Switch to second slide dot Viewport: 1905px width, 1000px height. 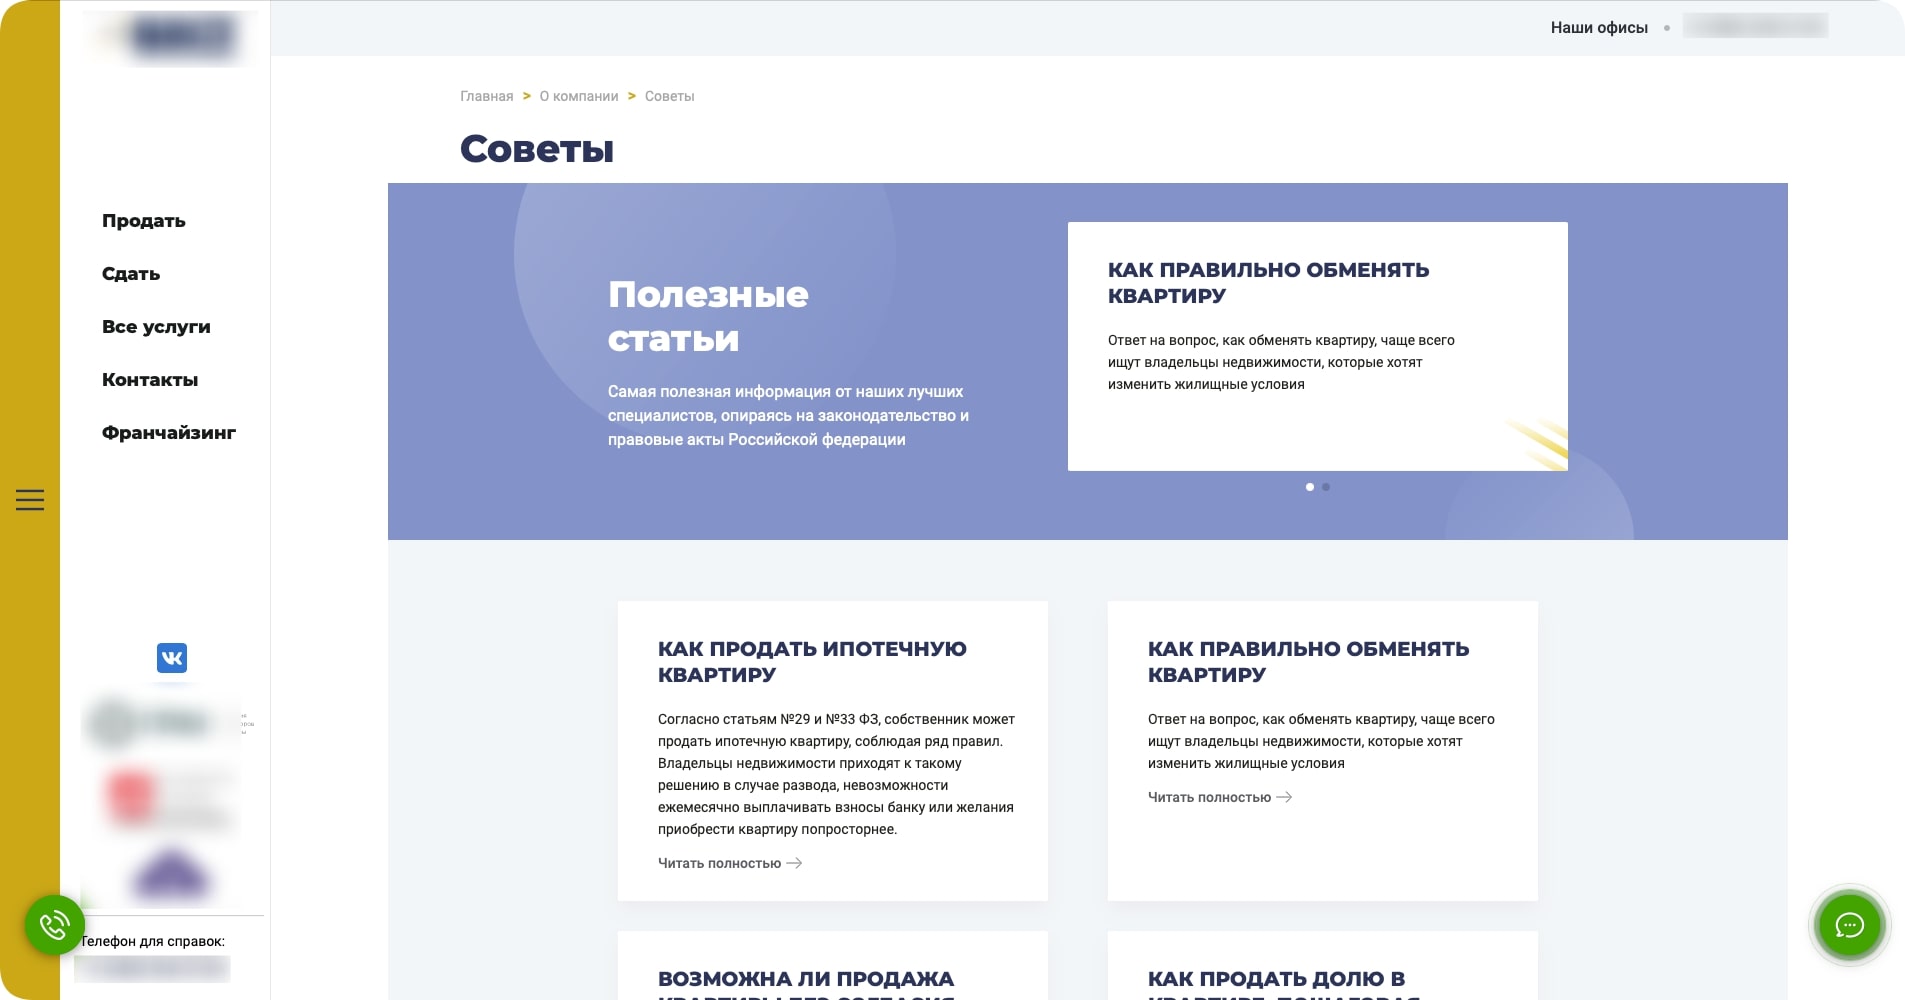[x=1326, y=487]
